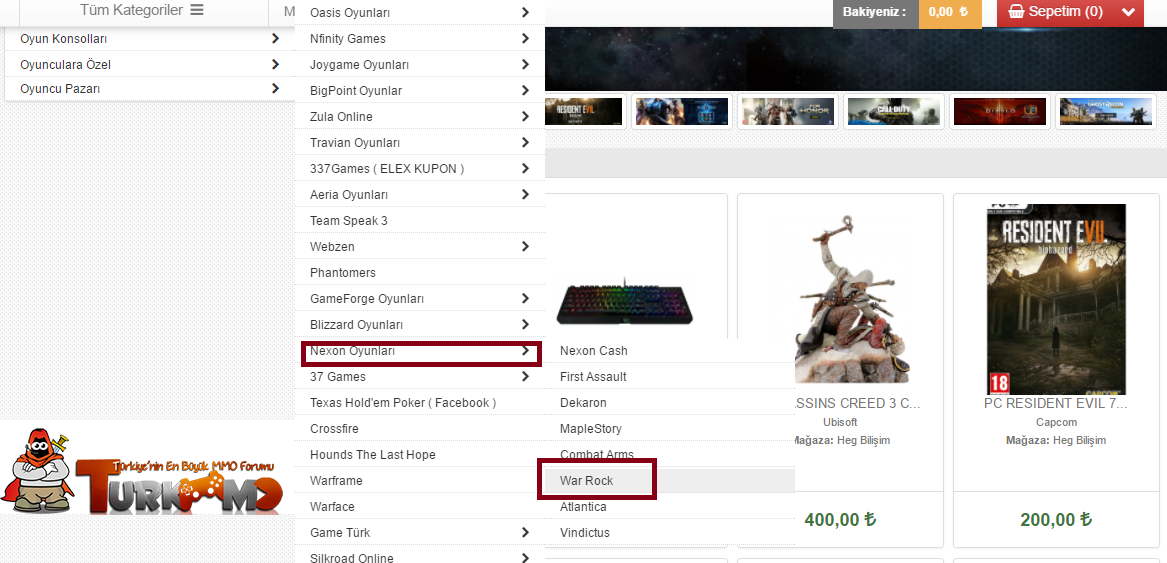Expand the Sepetim cart dropdown arrow

[1127, 12]
